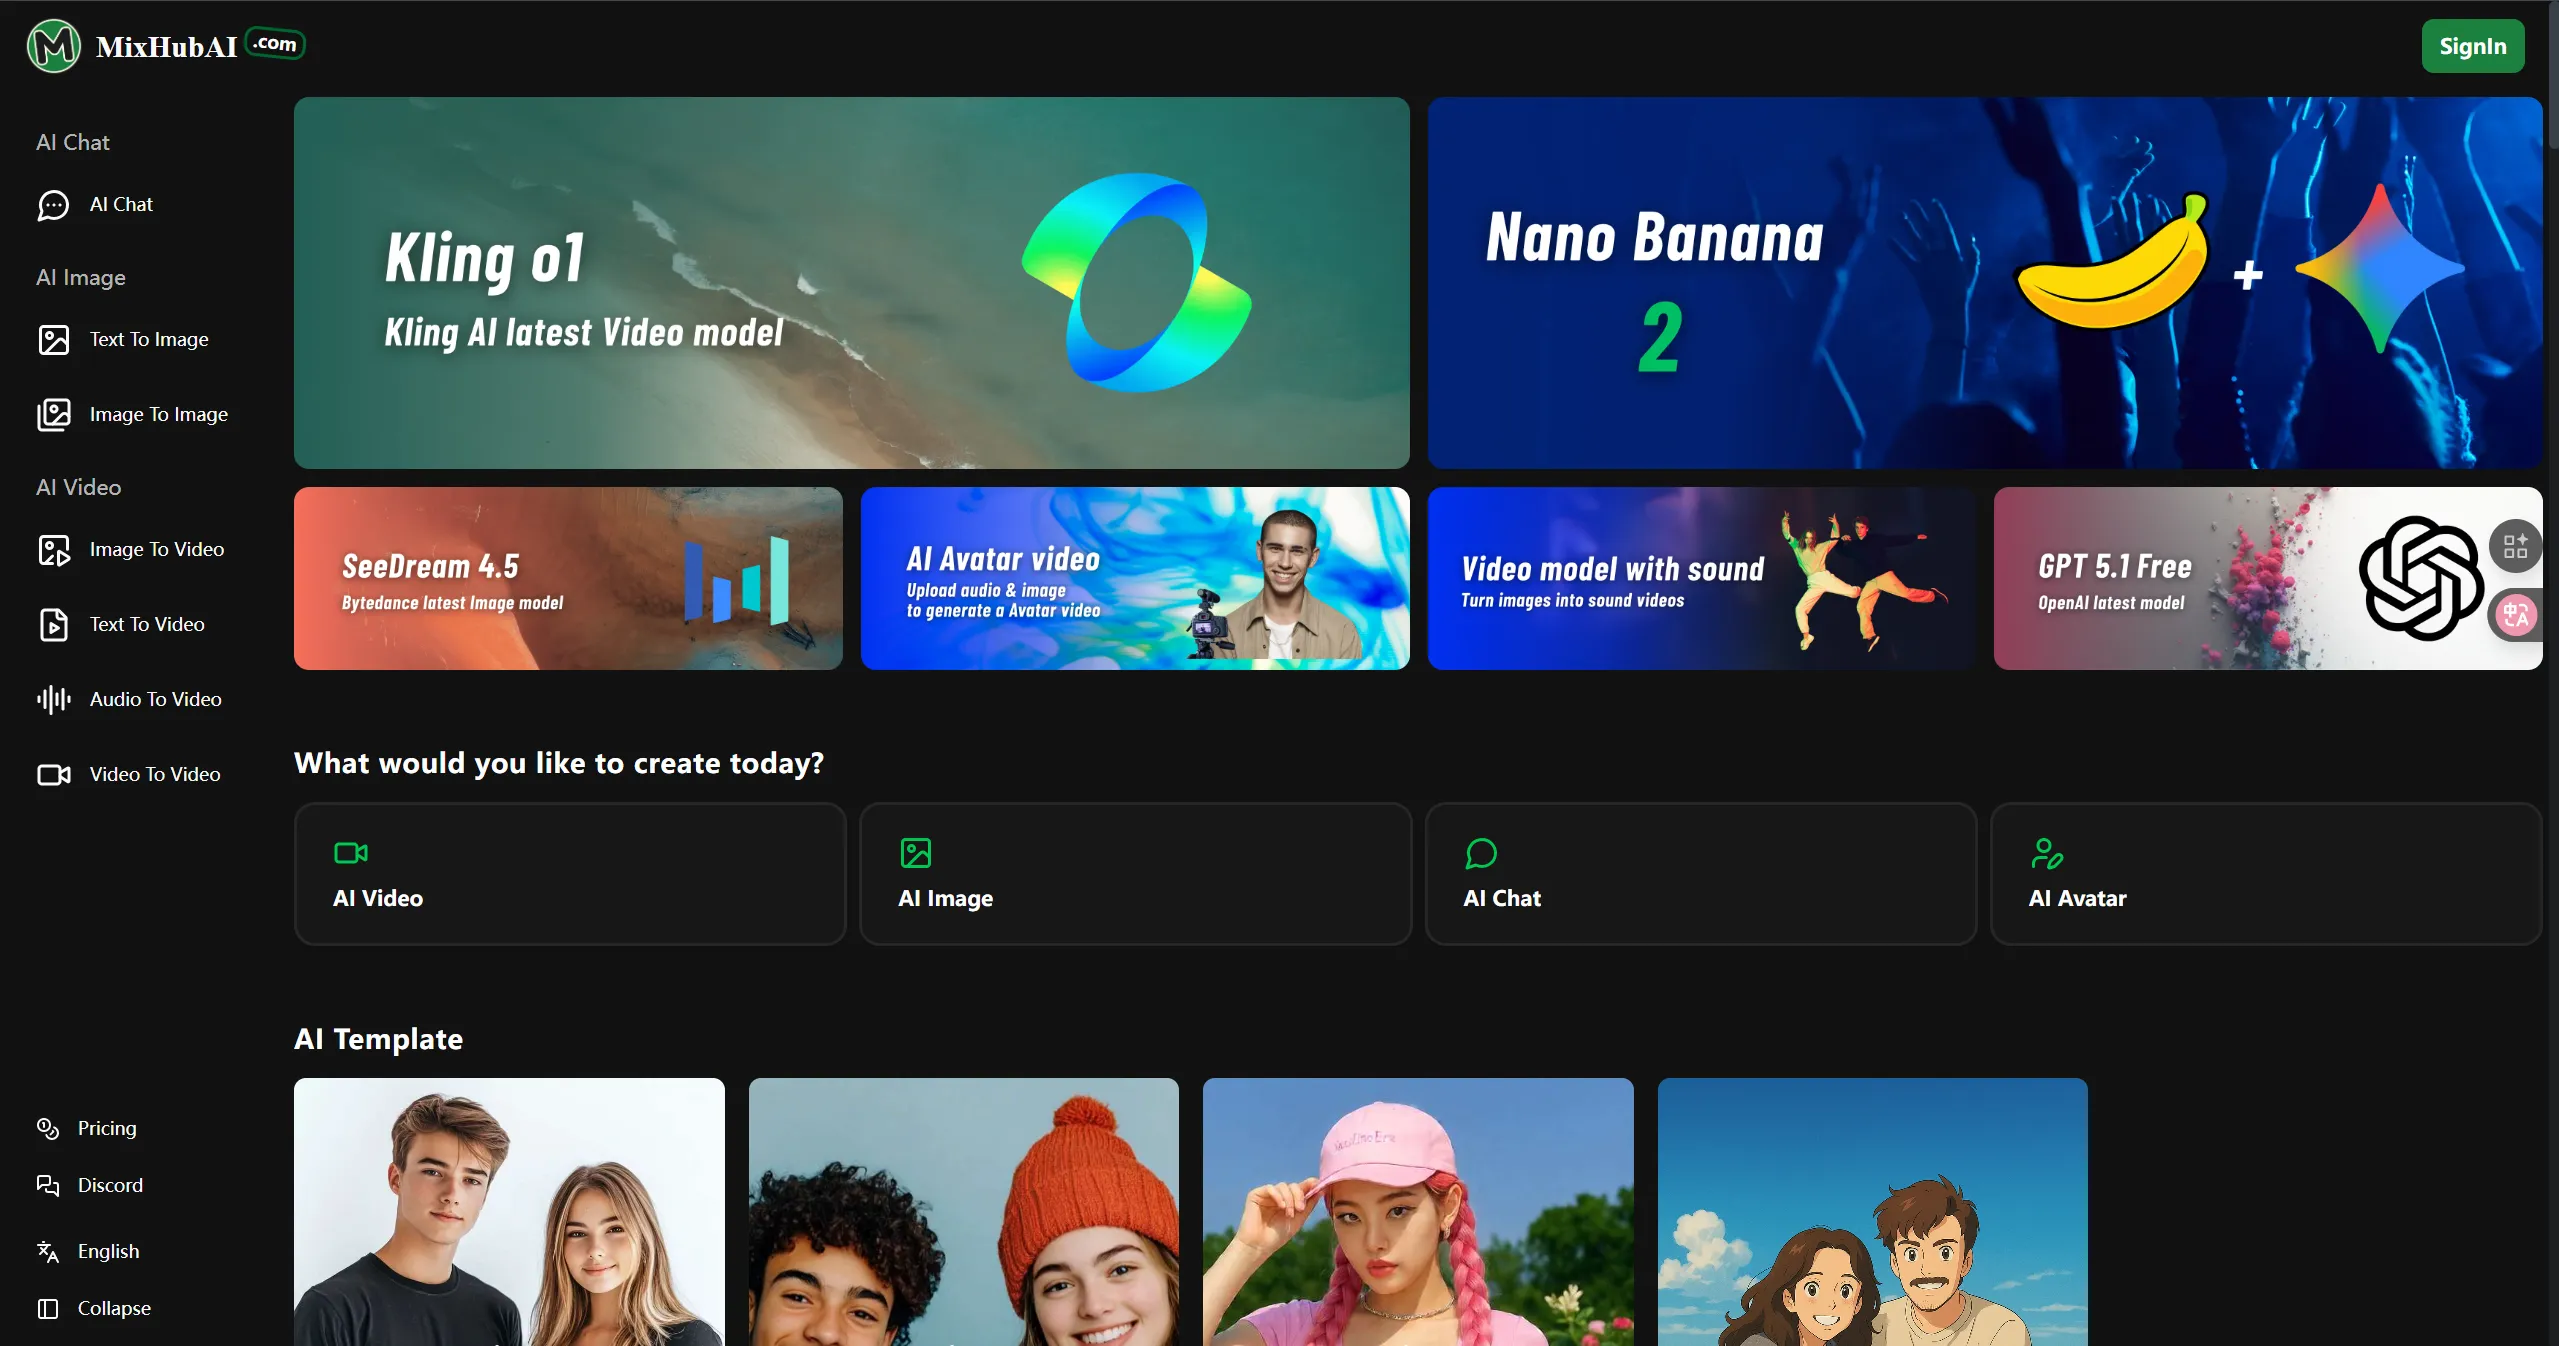The width and height of the screenshot is (2559, 1346).
Task: Select the AI Avatar creation card
Action: click(2264, 872)
